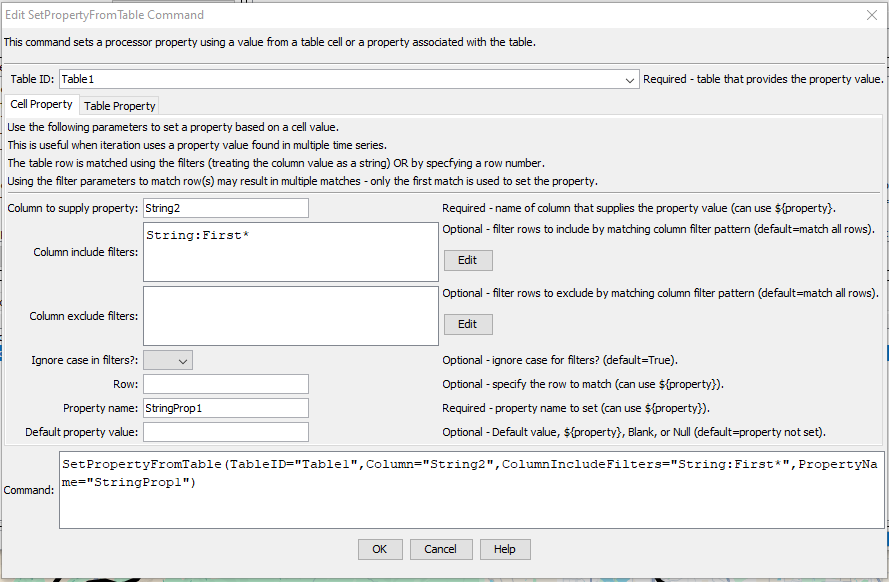Click the dialog title 'Edit SetPropertyFromTable Command'

104,15
